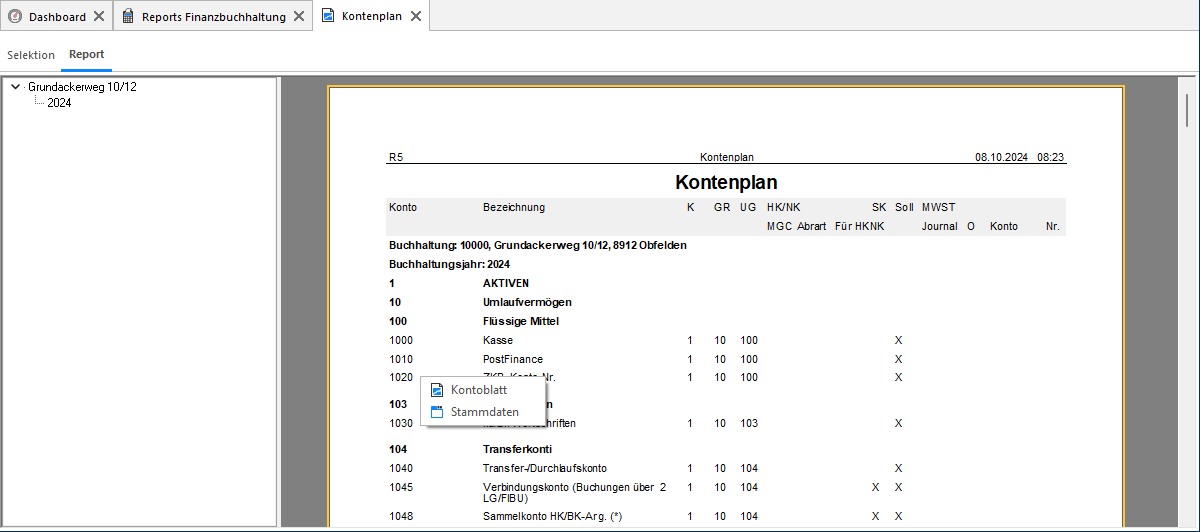
Task: Switch to Reports Finanzbuchhaltung tab
Action: [x=213, y=17]
